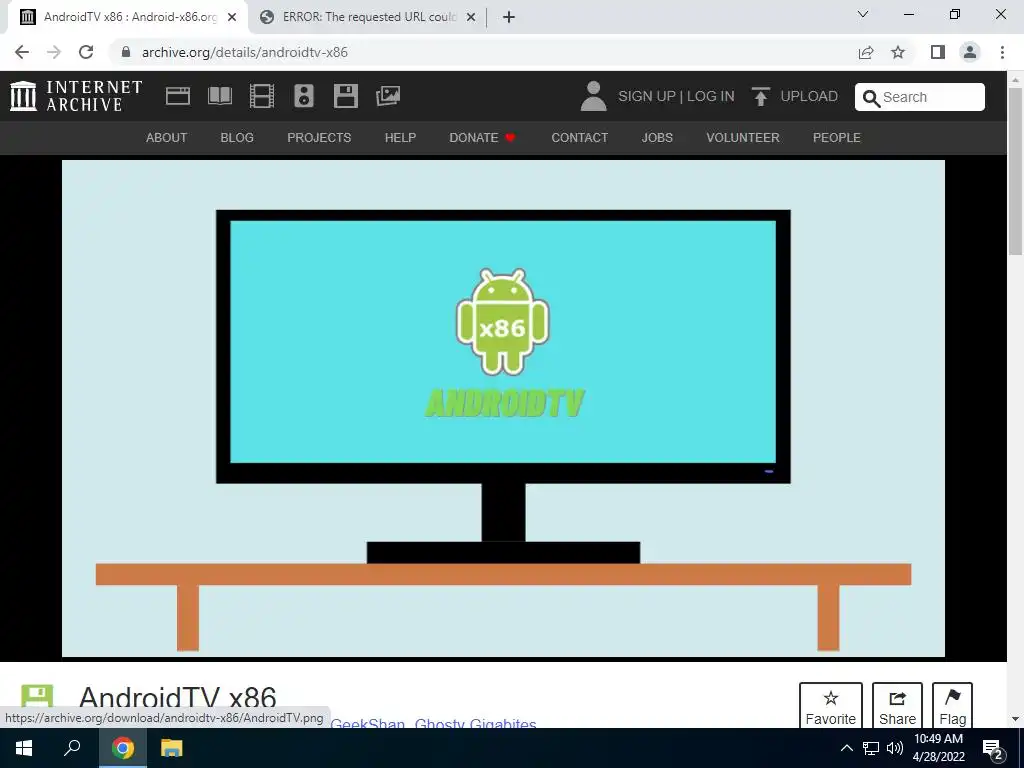Click the Flag button

[953, 707]
